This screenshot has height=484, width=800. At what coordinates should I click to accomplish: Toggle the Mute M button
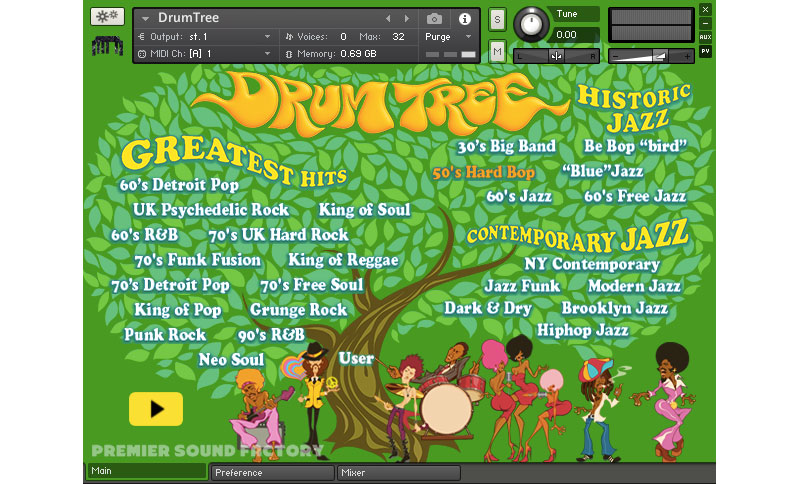(497, 52)
